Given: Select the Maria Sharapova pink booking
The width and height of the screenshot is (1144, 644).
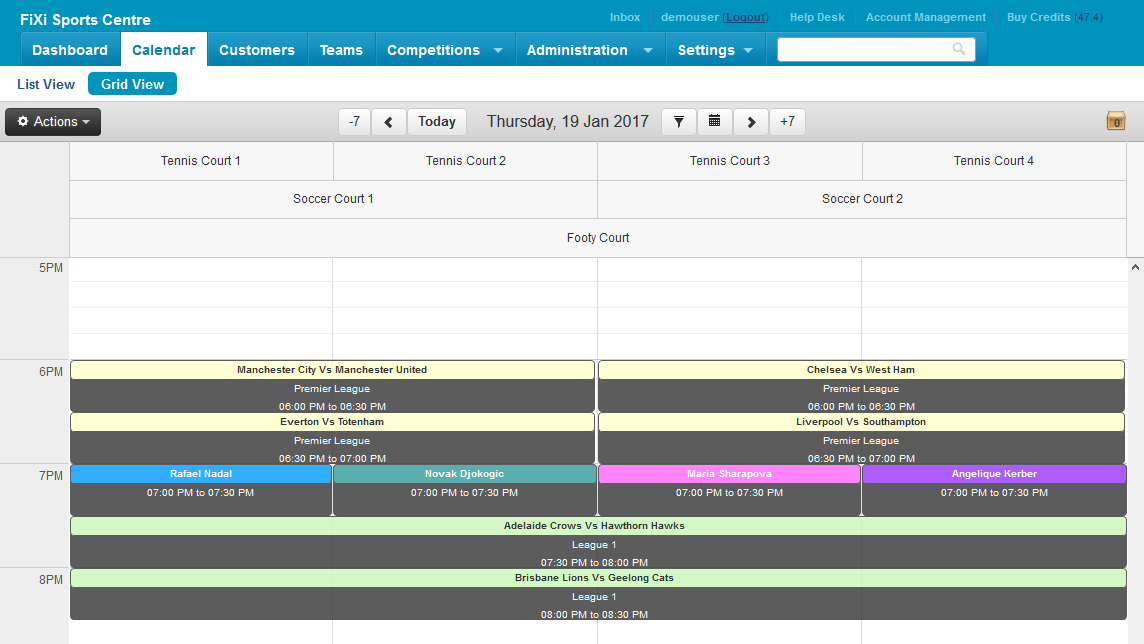Looking at the screenshot, I should pyautogui.click(x=729, y=490).
